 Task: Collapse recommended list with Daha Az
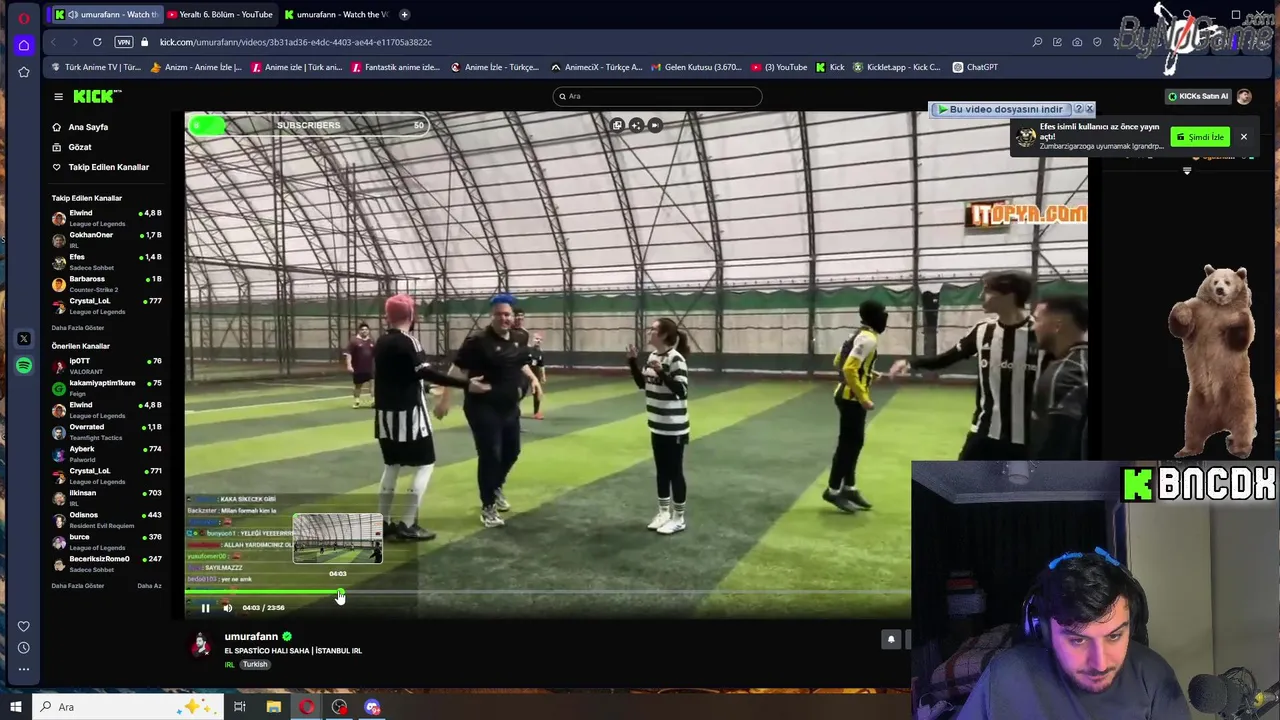click(x=149, y=586)
